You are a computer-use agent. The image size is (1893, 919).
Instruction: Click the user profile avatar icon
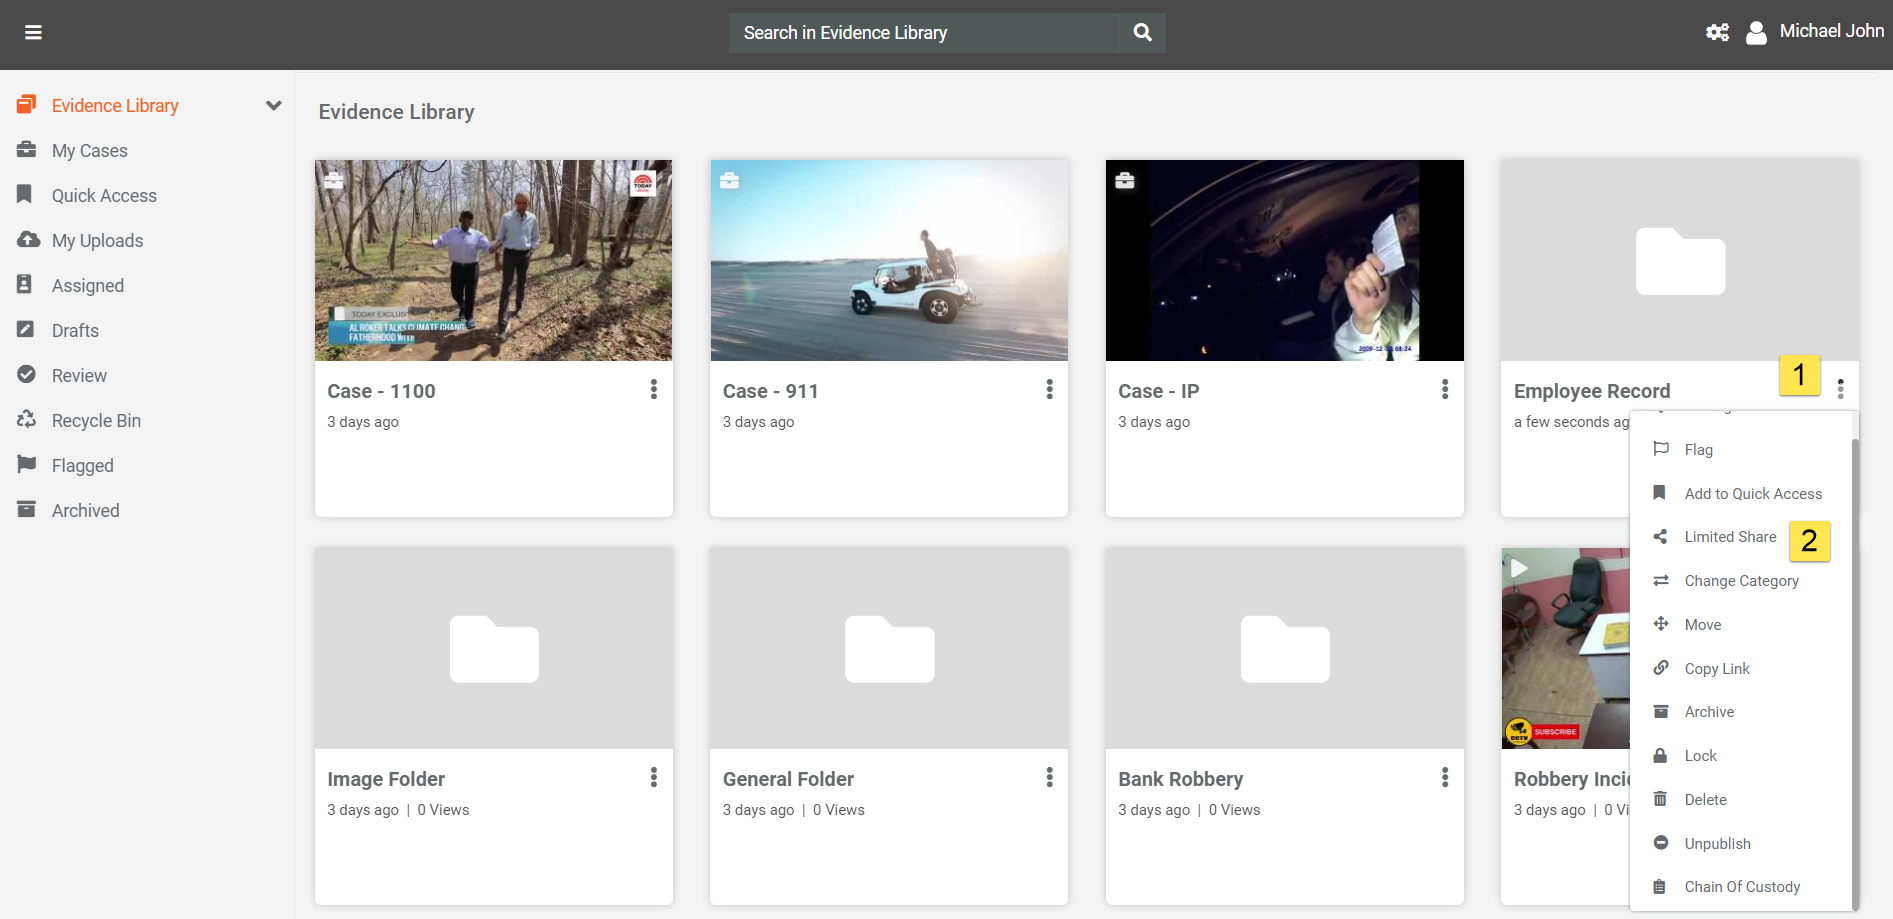point(1756,33)
